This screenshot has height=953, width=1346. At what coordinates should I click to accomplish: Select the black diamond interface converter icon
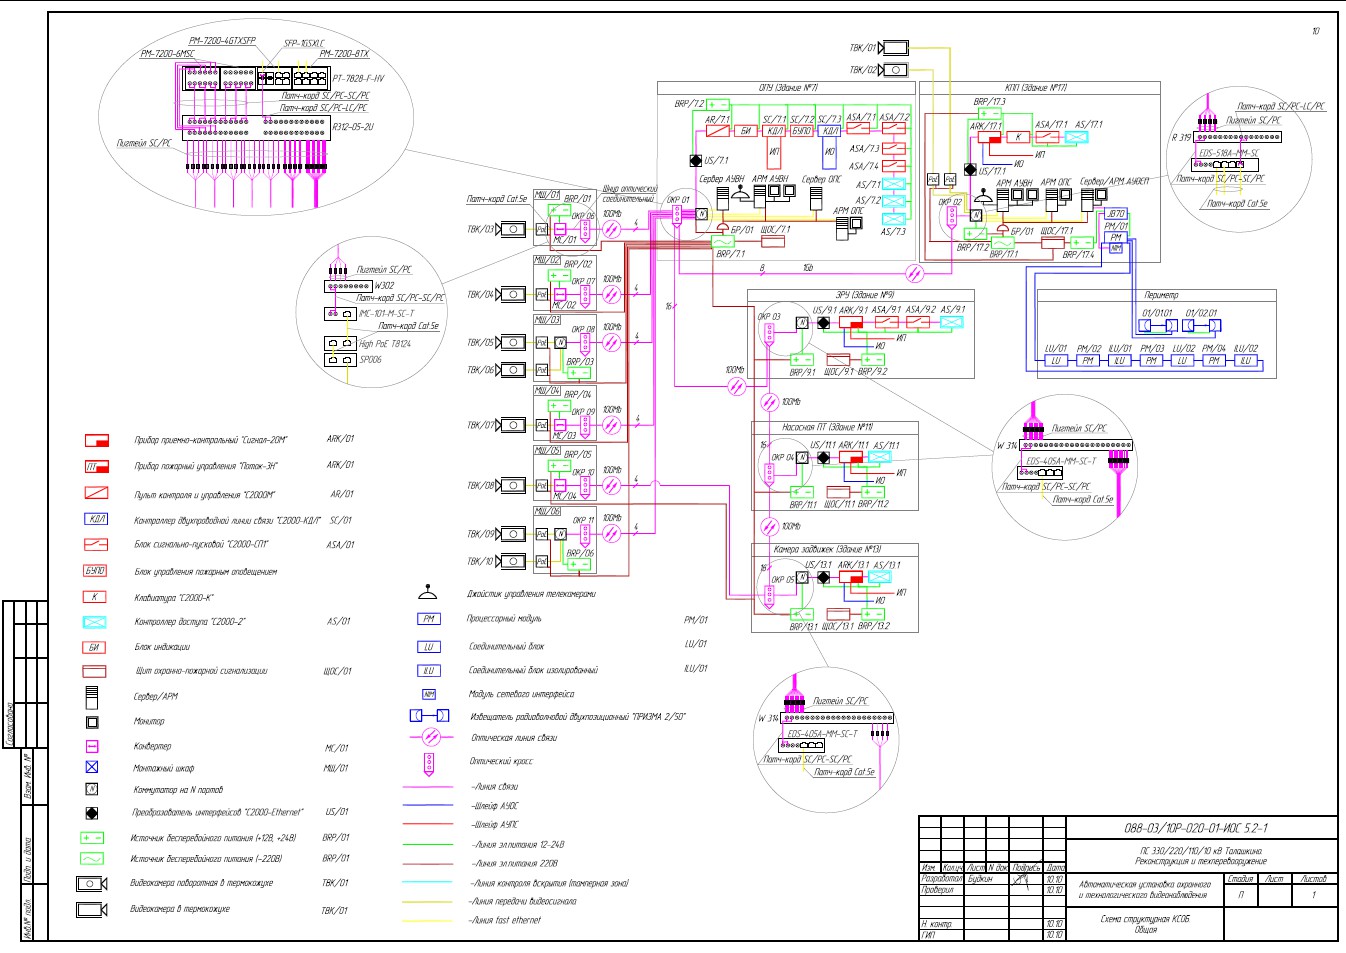click(92, 813)
